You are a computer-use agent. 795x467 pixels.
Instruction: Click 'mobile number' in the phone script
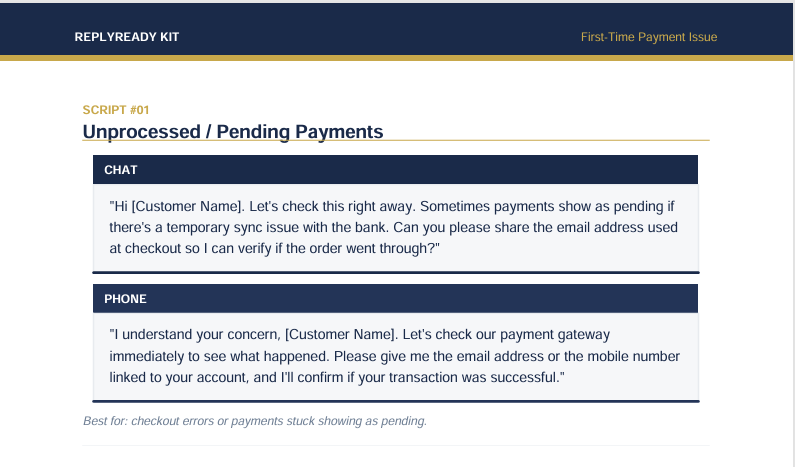click(633, 356)
